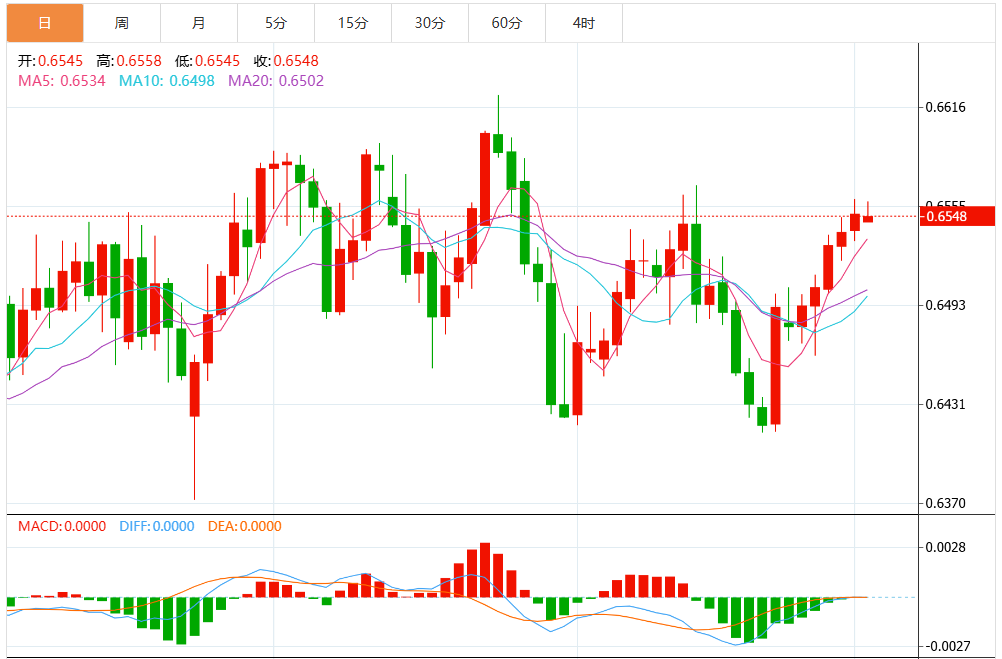The height and width of the screenshot is (659, 1002).
Task: Click the -0.0027 MACD axis label
Action: [946, 646]
